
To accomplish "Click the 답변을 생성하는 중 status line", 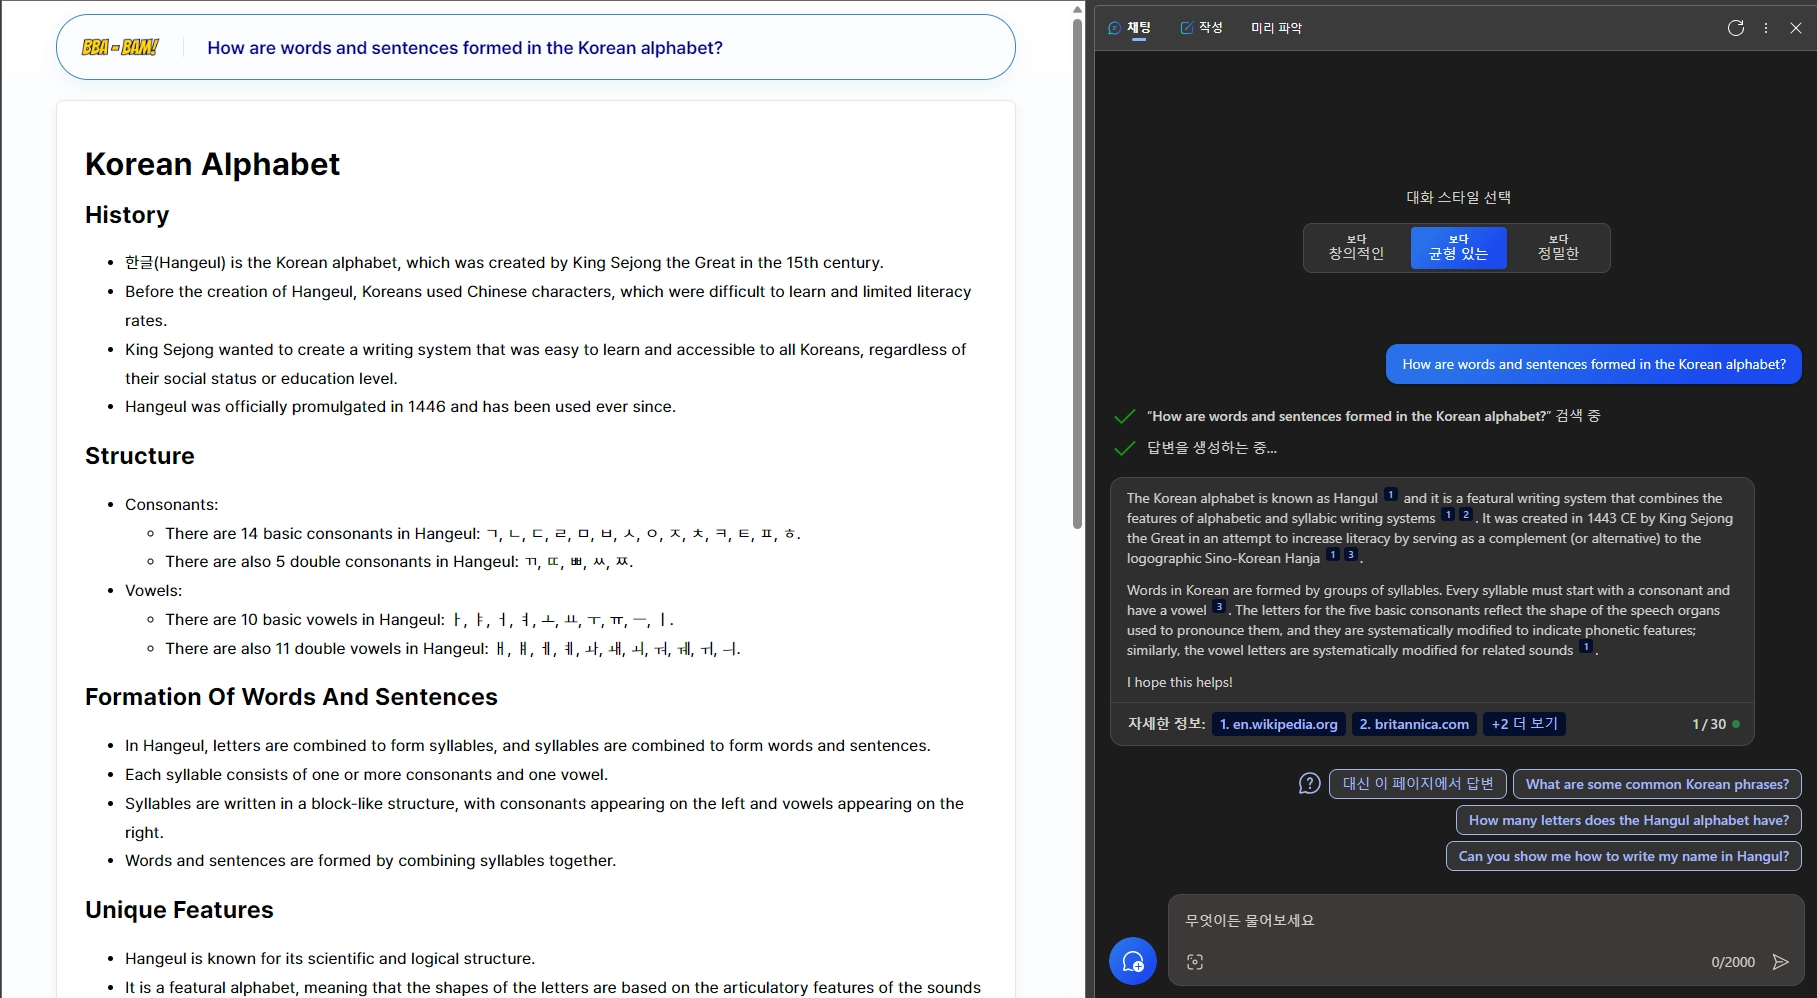I will [1211, 447].
